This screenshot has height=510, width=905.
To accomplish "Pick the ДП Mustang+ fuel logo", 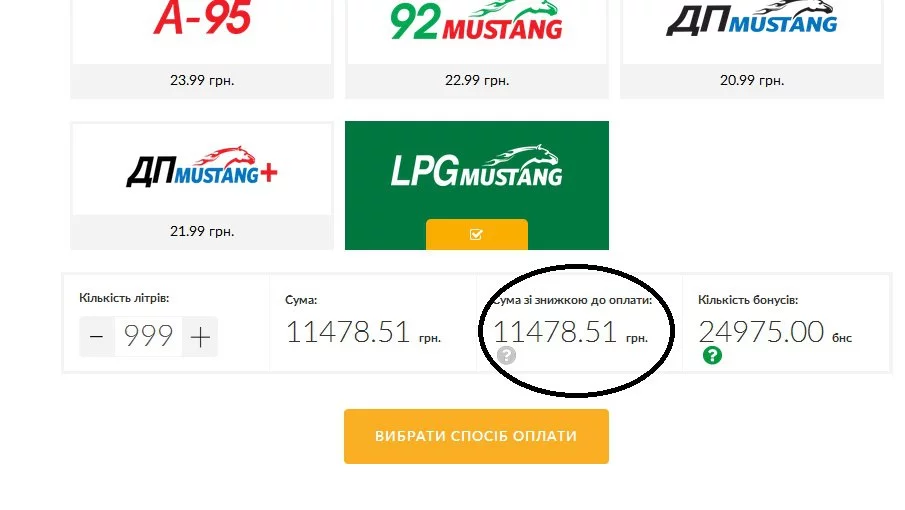I will [x=202, y=167].
